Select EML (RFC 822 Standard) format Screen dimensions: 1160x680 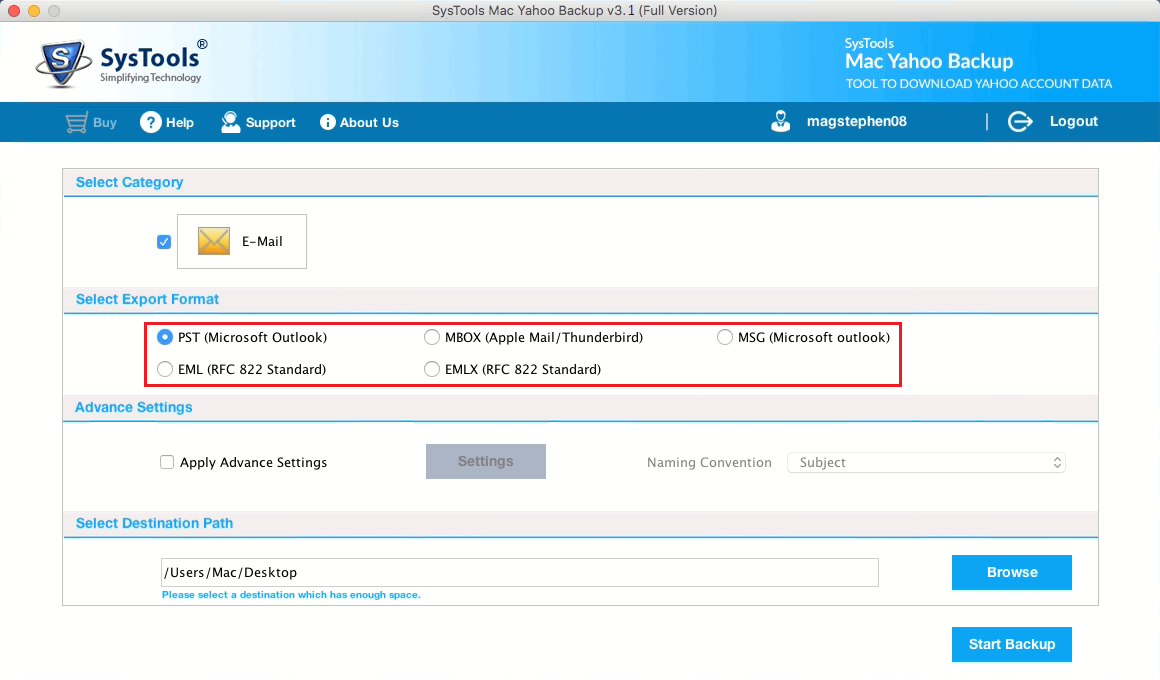pos(165,369)
